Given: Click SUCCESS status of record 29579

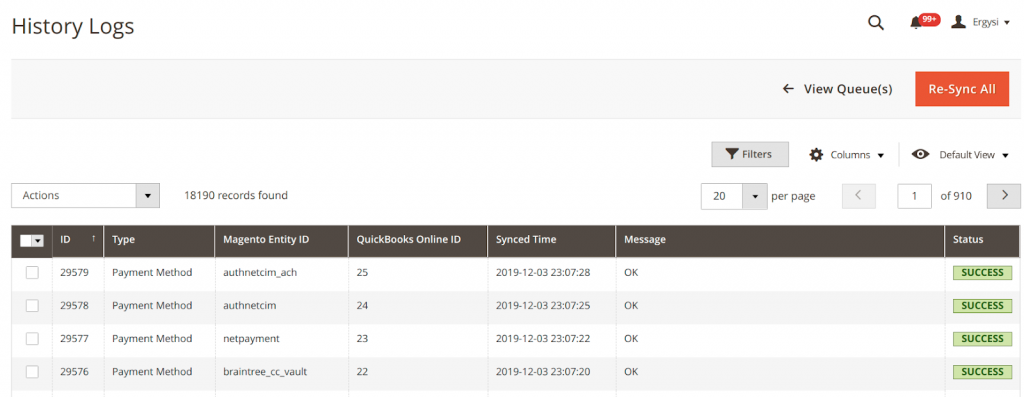Looking at the screenshot, I should pos(982,273).
